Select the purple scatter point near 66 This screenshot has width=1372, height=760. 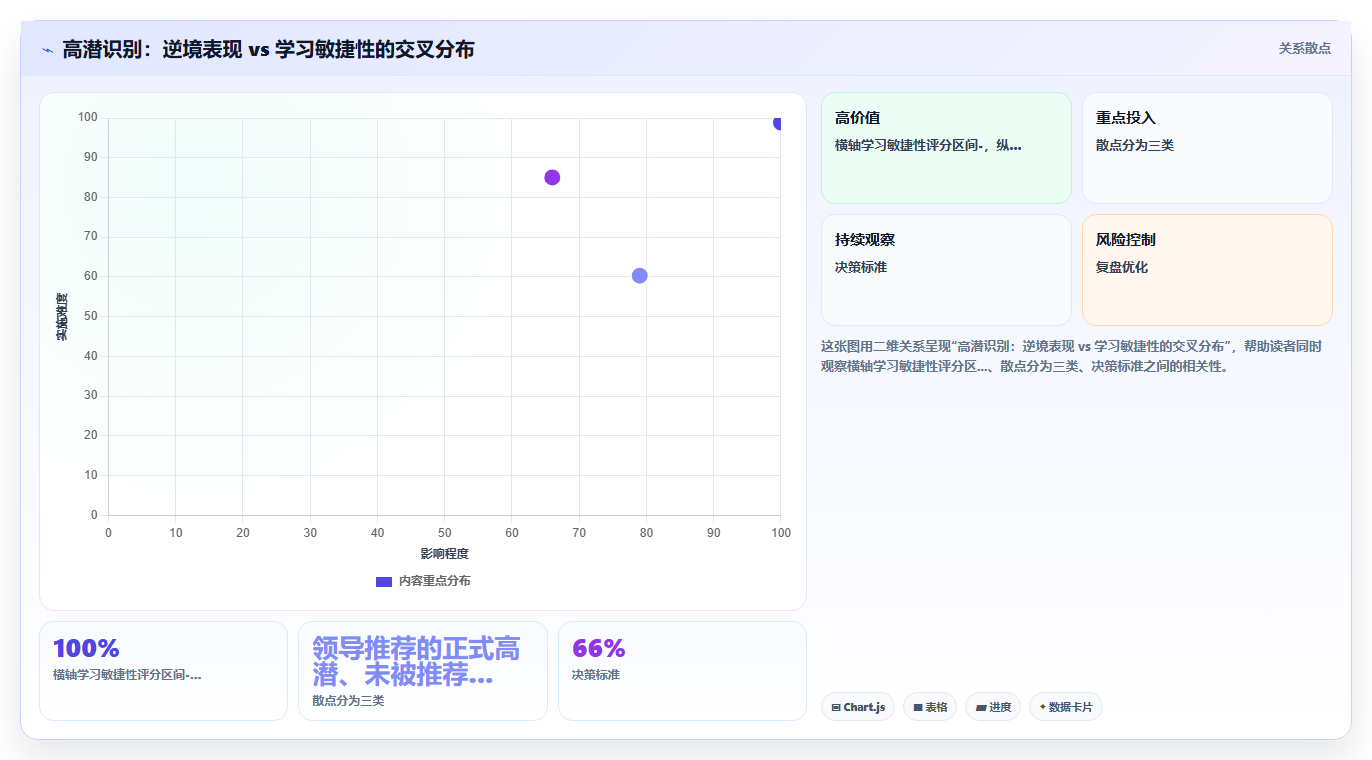coord(552,177)
